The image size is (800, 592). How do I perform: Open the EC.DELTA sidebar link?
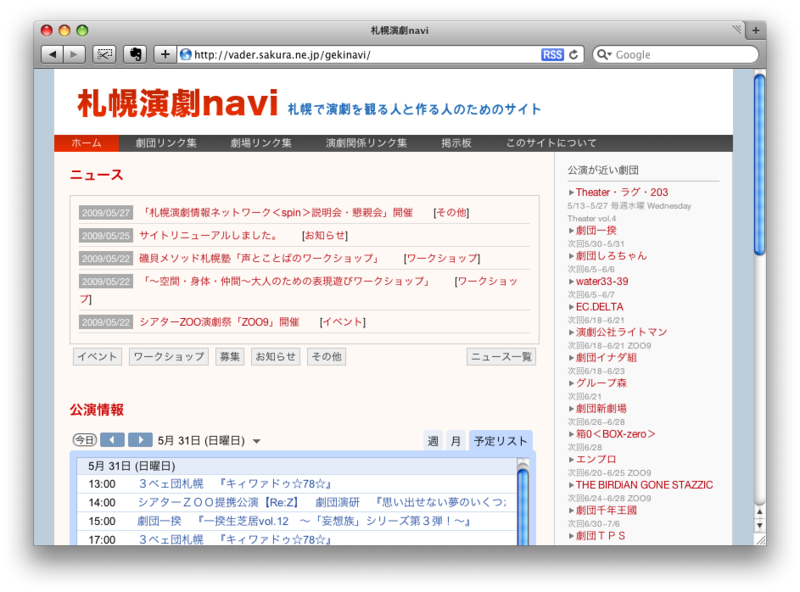599,307
